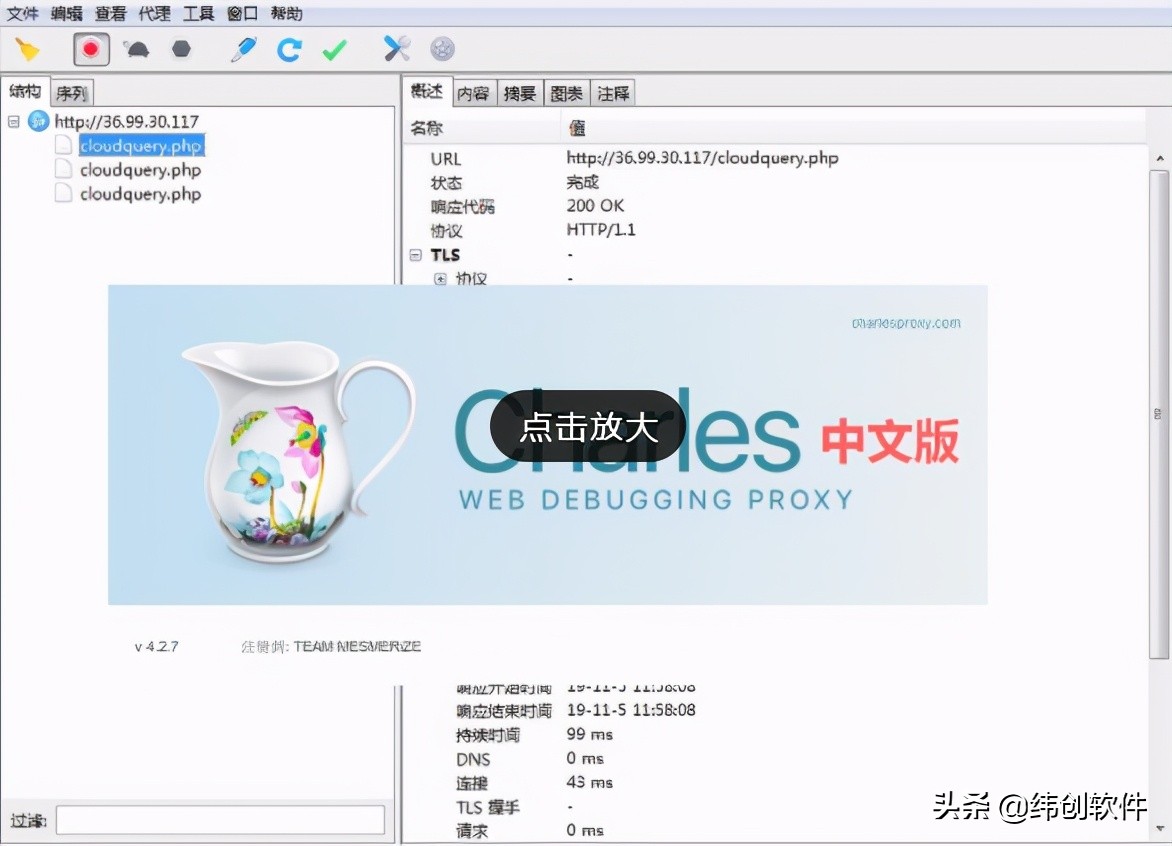Click the globe icon beside http://36.99.30.117
This screenshot has height=846, width=1172.
38,120
